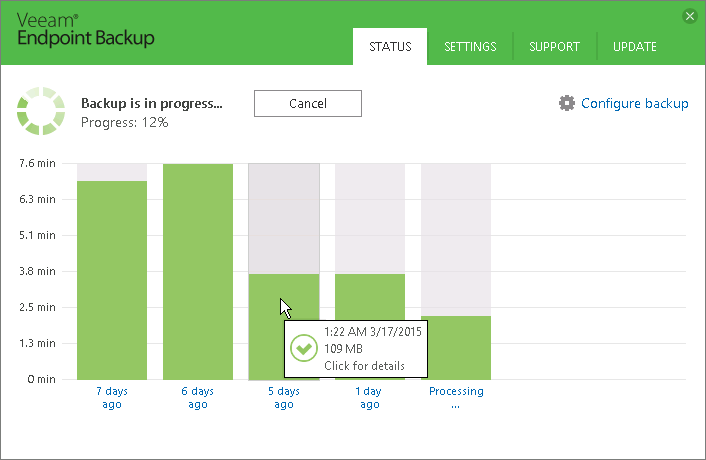Click the Processing session bar
Screen dimensions: 706x460
coord(456,347)
